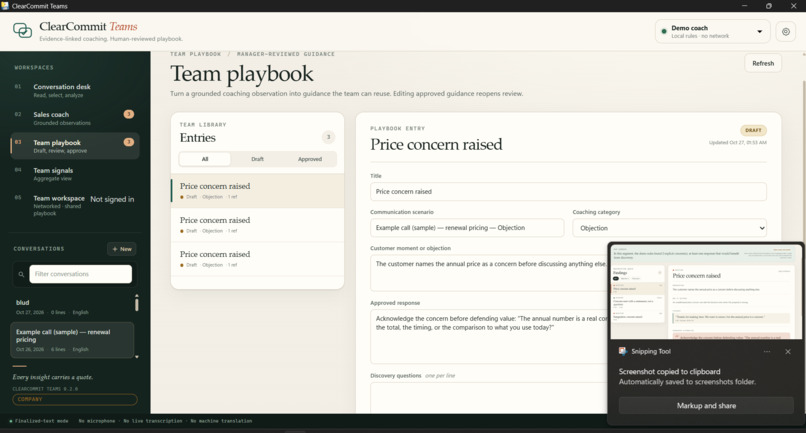Edit the Communication scenario field
Image resolution: width=806 pixels, height=433 pixels.
467,228
